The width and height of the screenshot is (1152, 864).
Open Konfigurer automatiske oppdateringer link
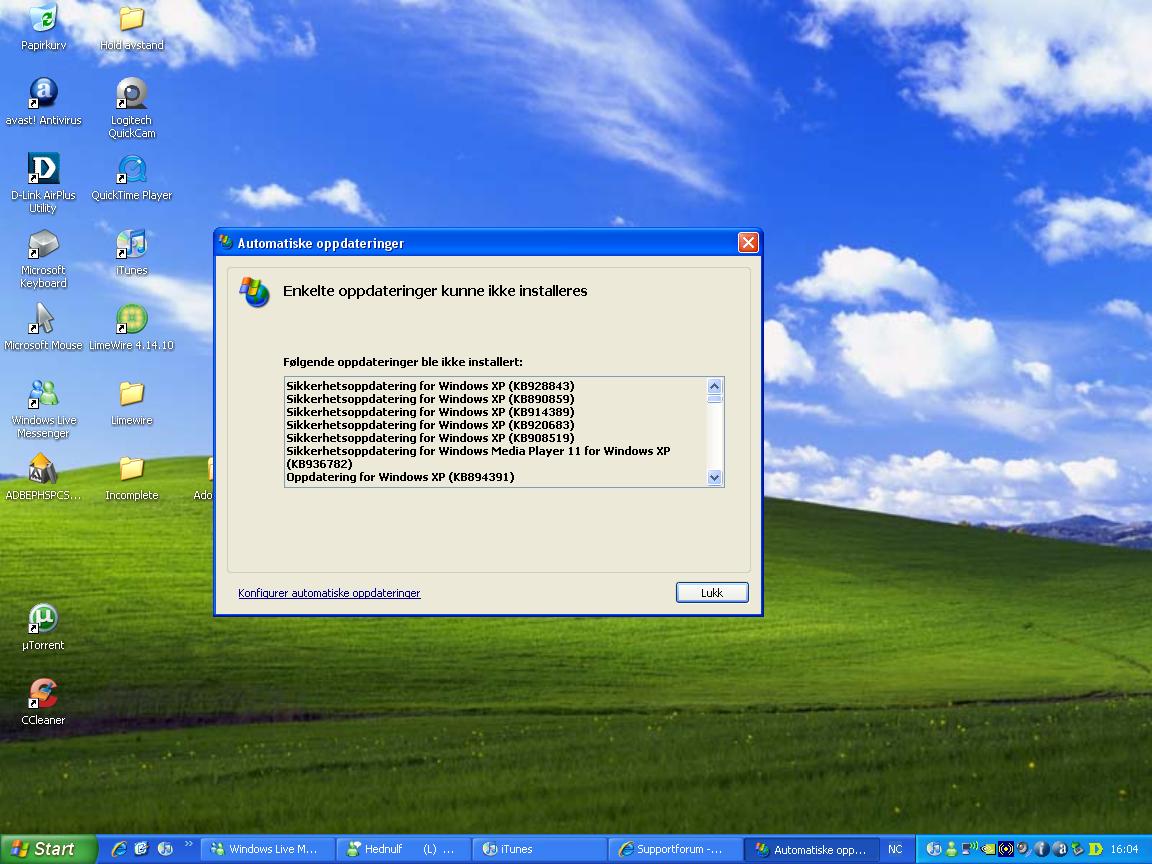329,593
